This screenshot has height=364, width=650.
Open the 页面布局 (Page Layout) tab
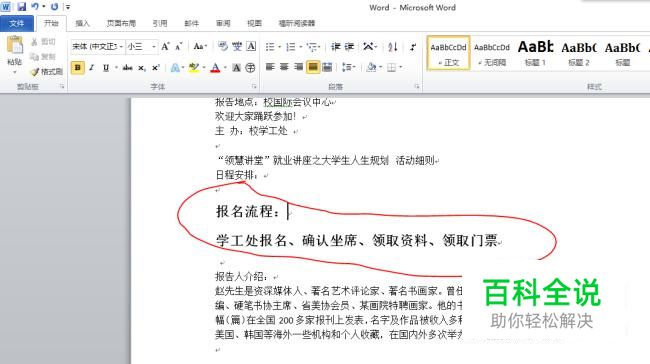click(121, 23)
